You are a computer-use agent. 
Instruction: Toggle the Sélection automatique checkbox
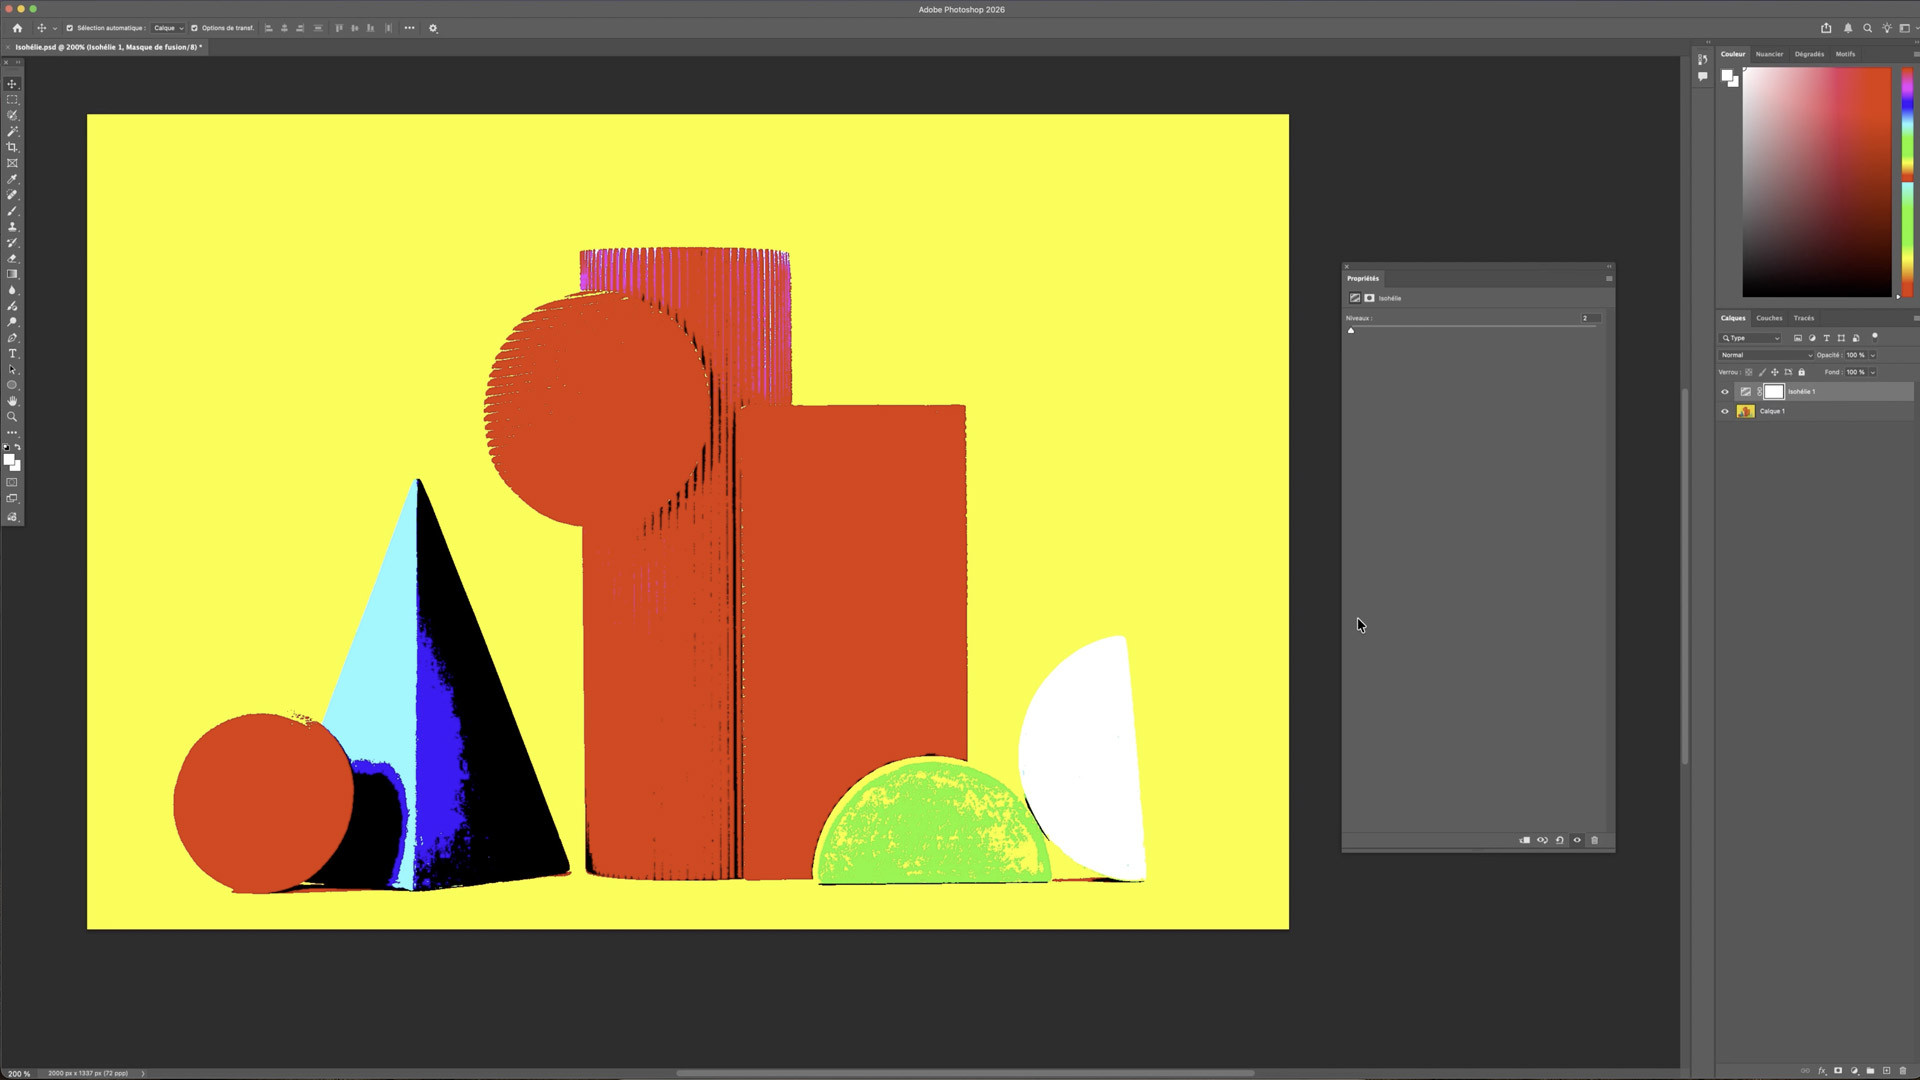tap(69, 28)
